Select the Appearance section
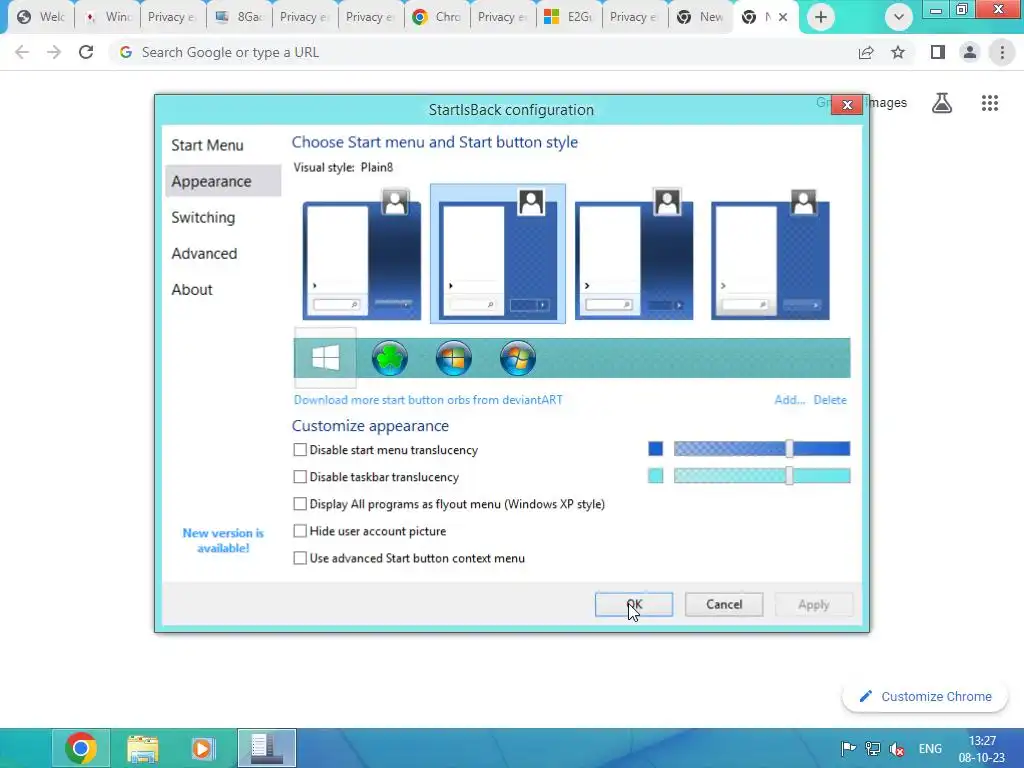 coord(223,181)
